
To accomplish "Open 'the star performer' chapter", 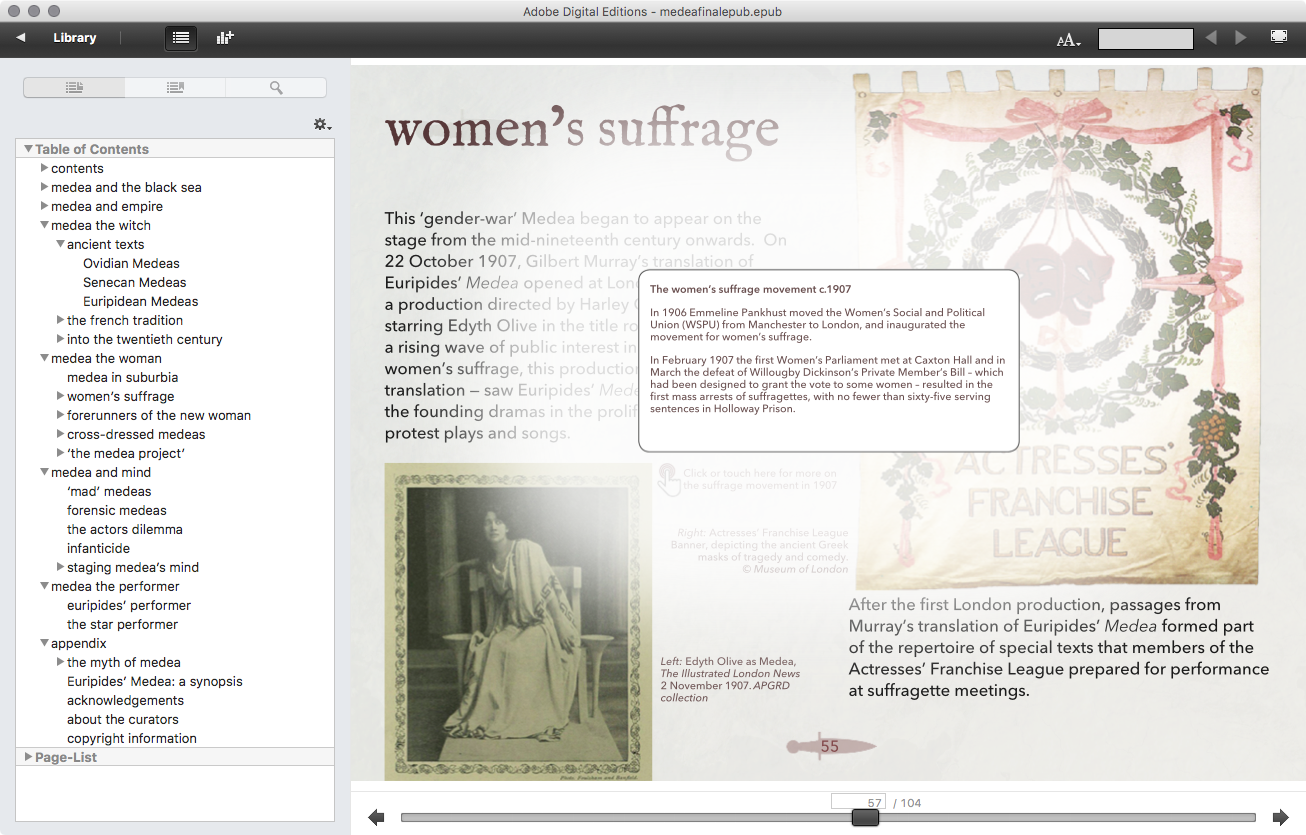I will (122, 624).
